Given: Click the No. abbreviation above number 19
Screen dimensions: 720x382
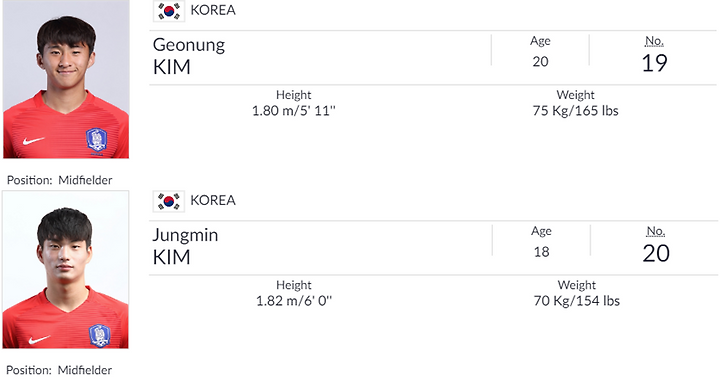Looking at the screenshot, I should 654,41.
